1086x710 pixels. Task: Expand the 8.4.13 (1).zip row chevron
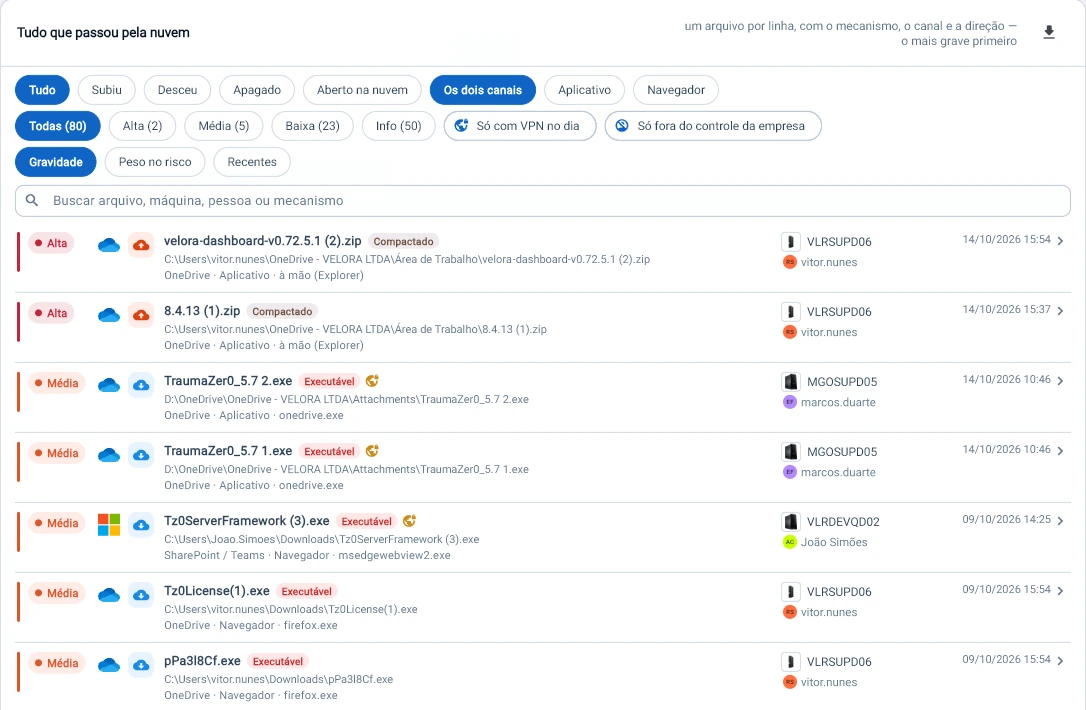(1060, 310)
